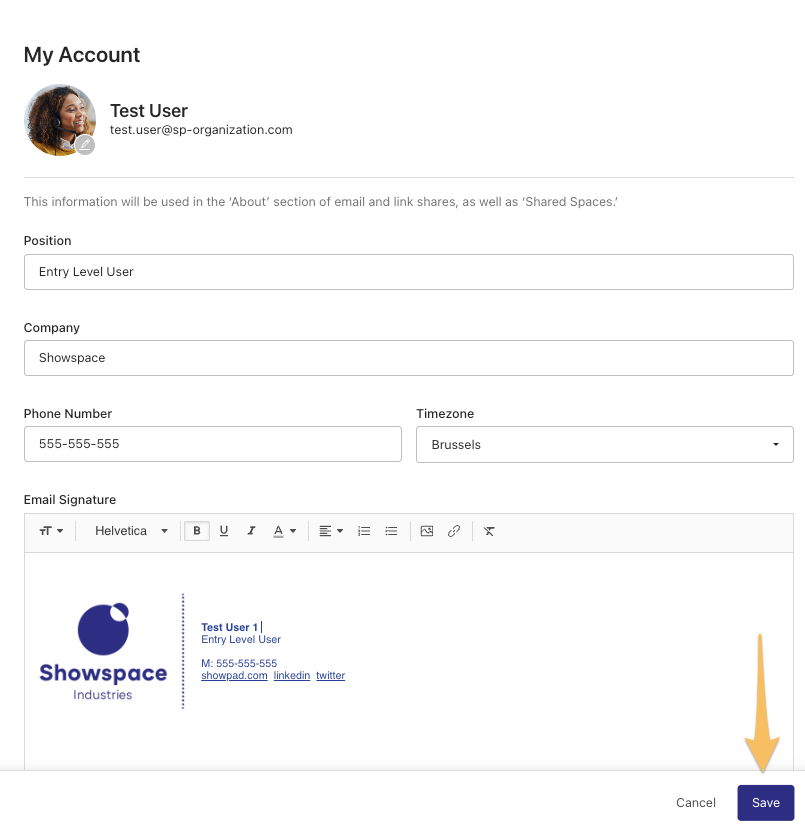Save the account changes

tap(765, 802)
